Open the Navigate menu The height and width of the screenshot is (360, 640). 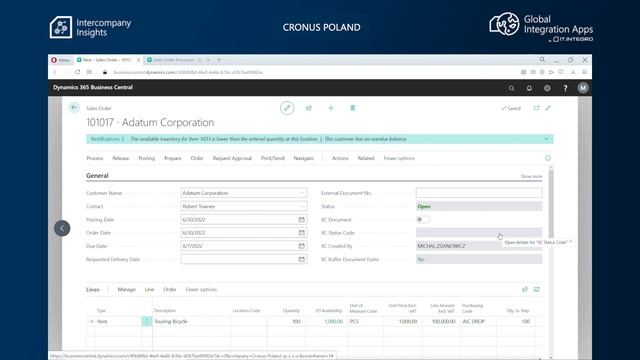(x=304, y=158)
